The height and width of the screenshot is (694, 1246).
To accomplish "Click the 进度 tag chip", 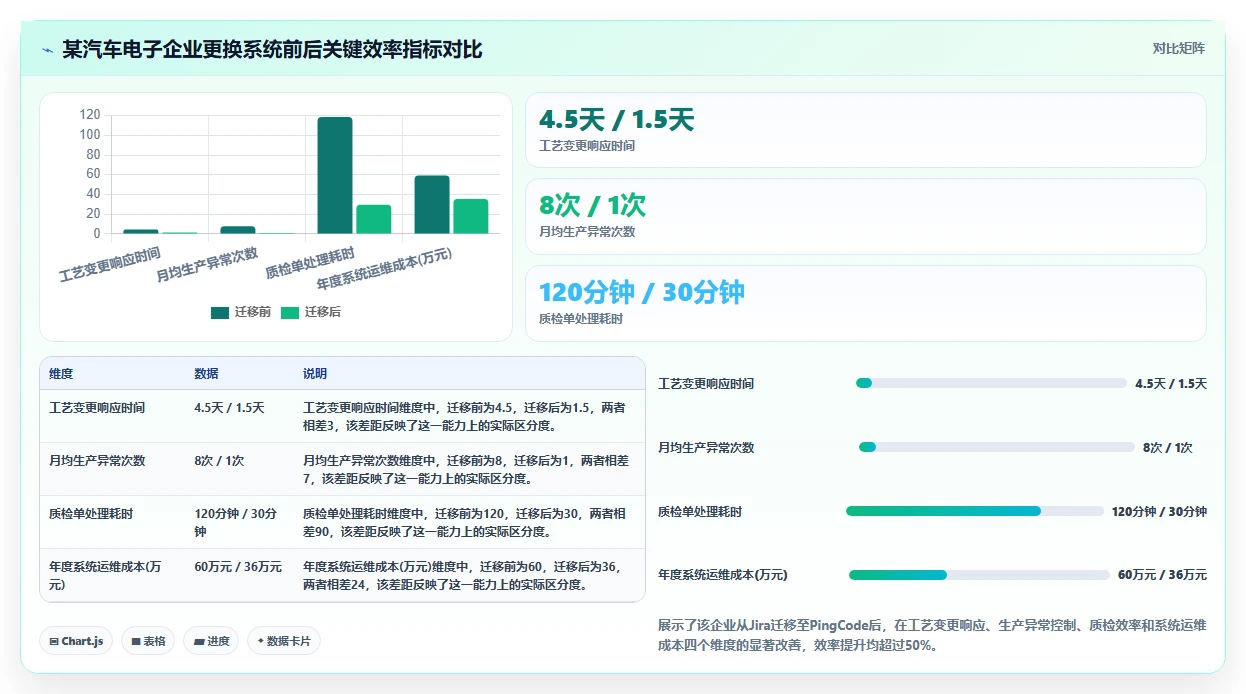I will (211, 641).
